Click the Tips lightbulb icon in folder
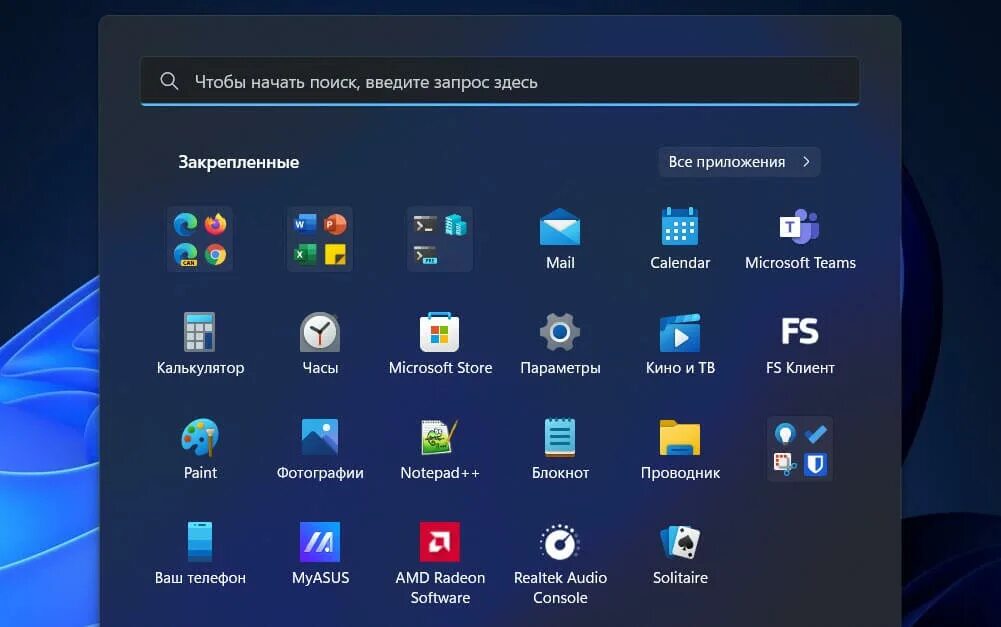1001x627 pixels. tap(785, 434)
